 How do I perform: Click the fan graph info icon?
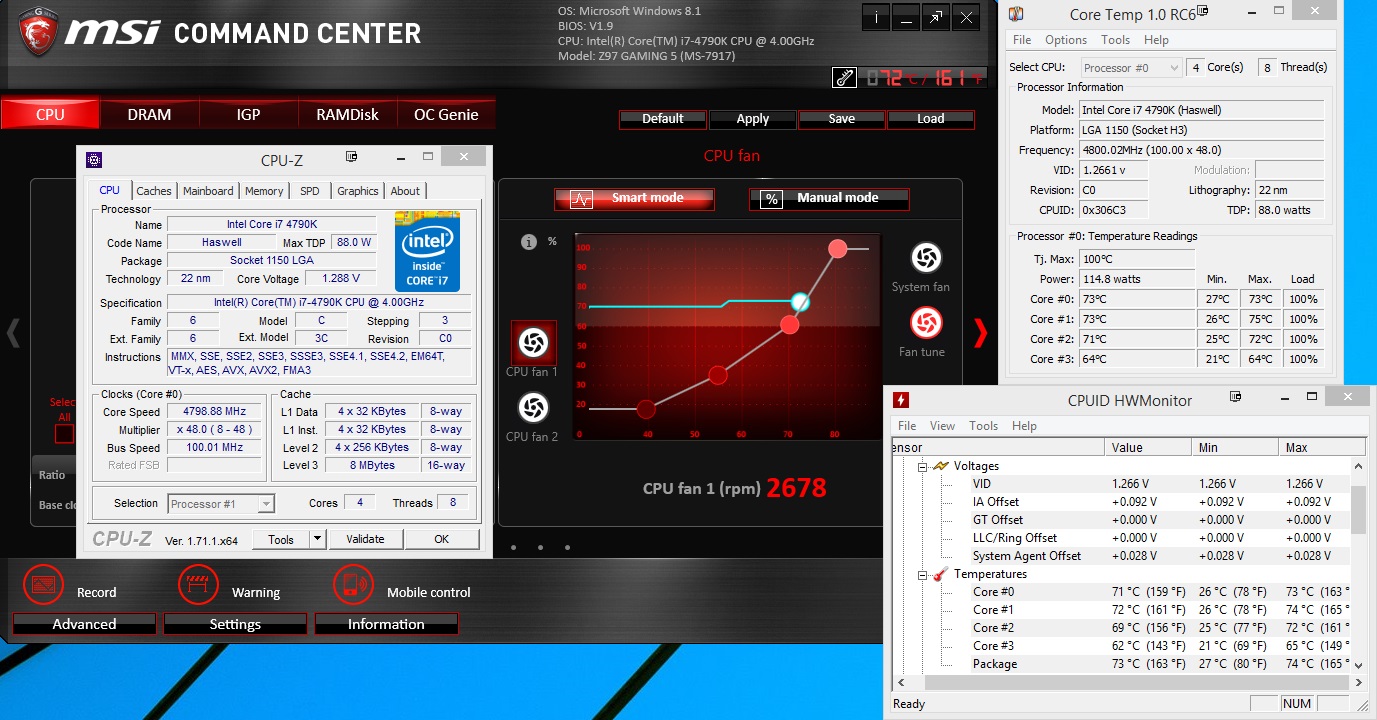coord(528,242)
